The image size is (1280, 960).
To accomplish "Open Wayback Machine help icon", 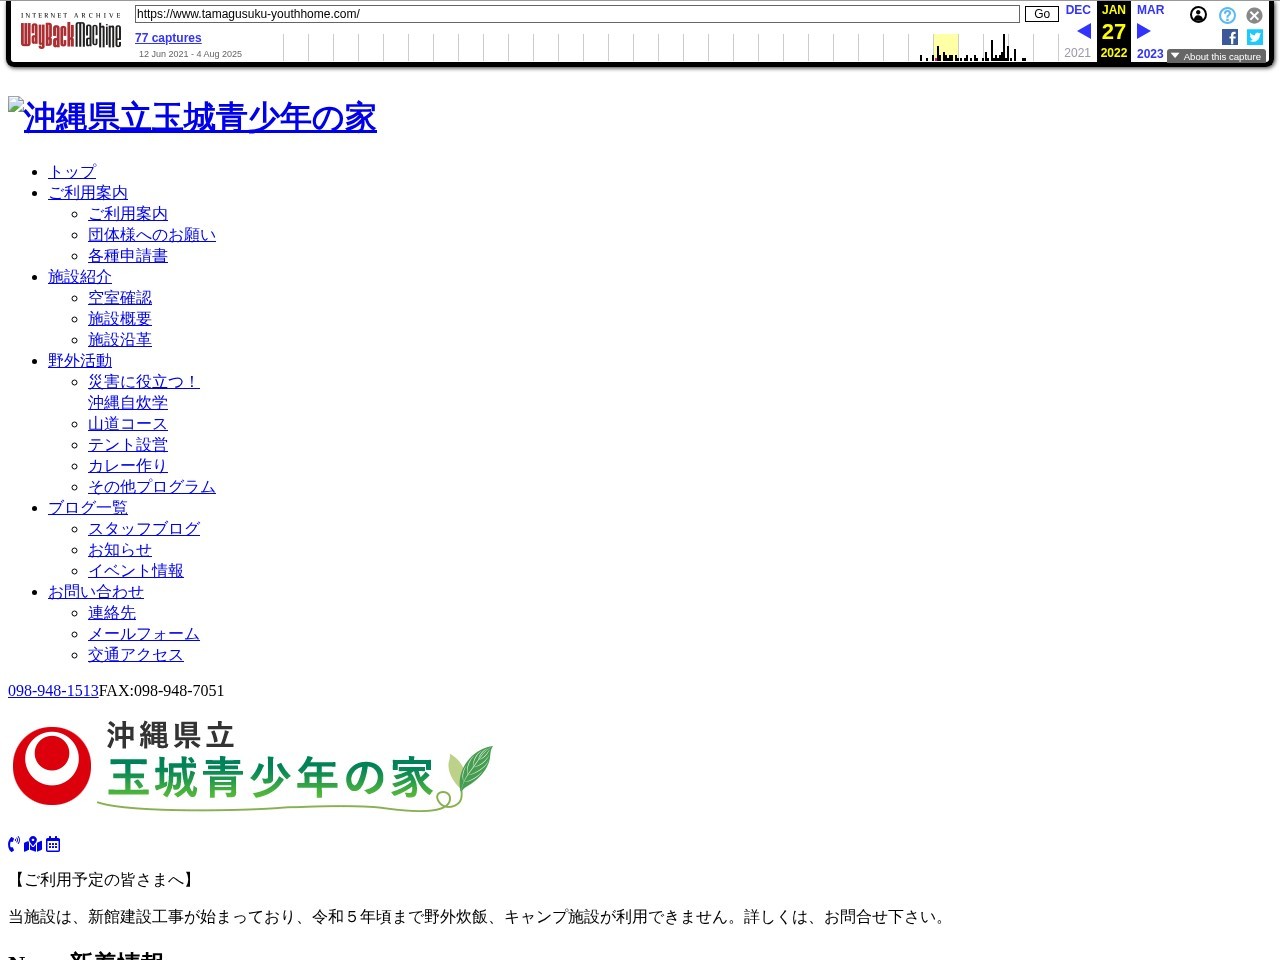I will [1227, 15].
